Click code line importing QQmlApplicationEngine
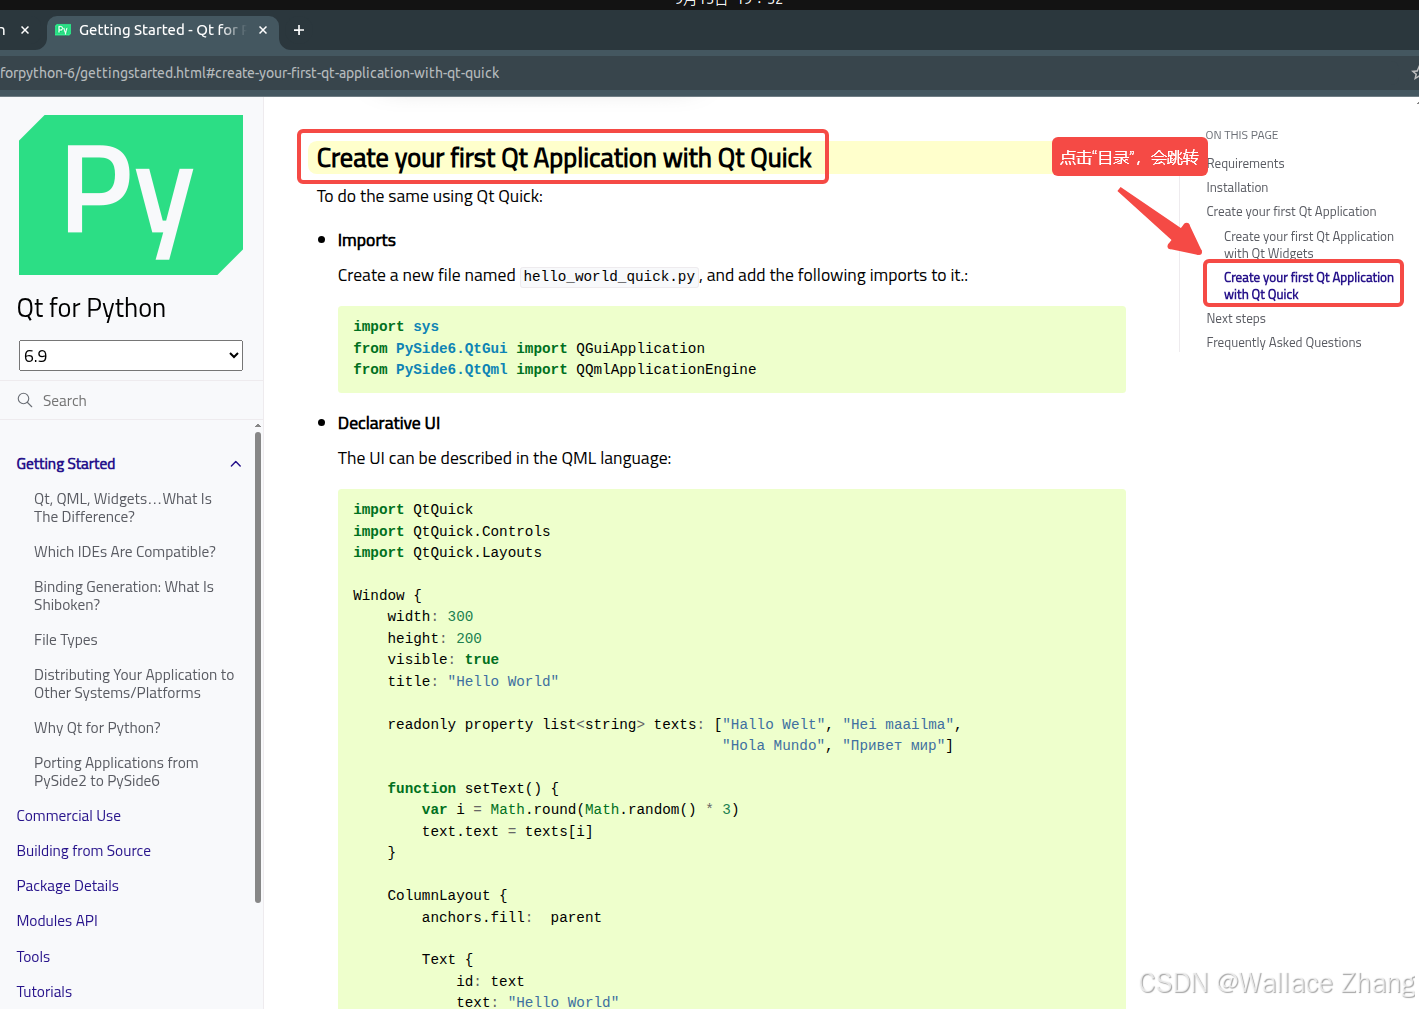Screen dimensions: 1419x1009 pos(555,369)
